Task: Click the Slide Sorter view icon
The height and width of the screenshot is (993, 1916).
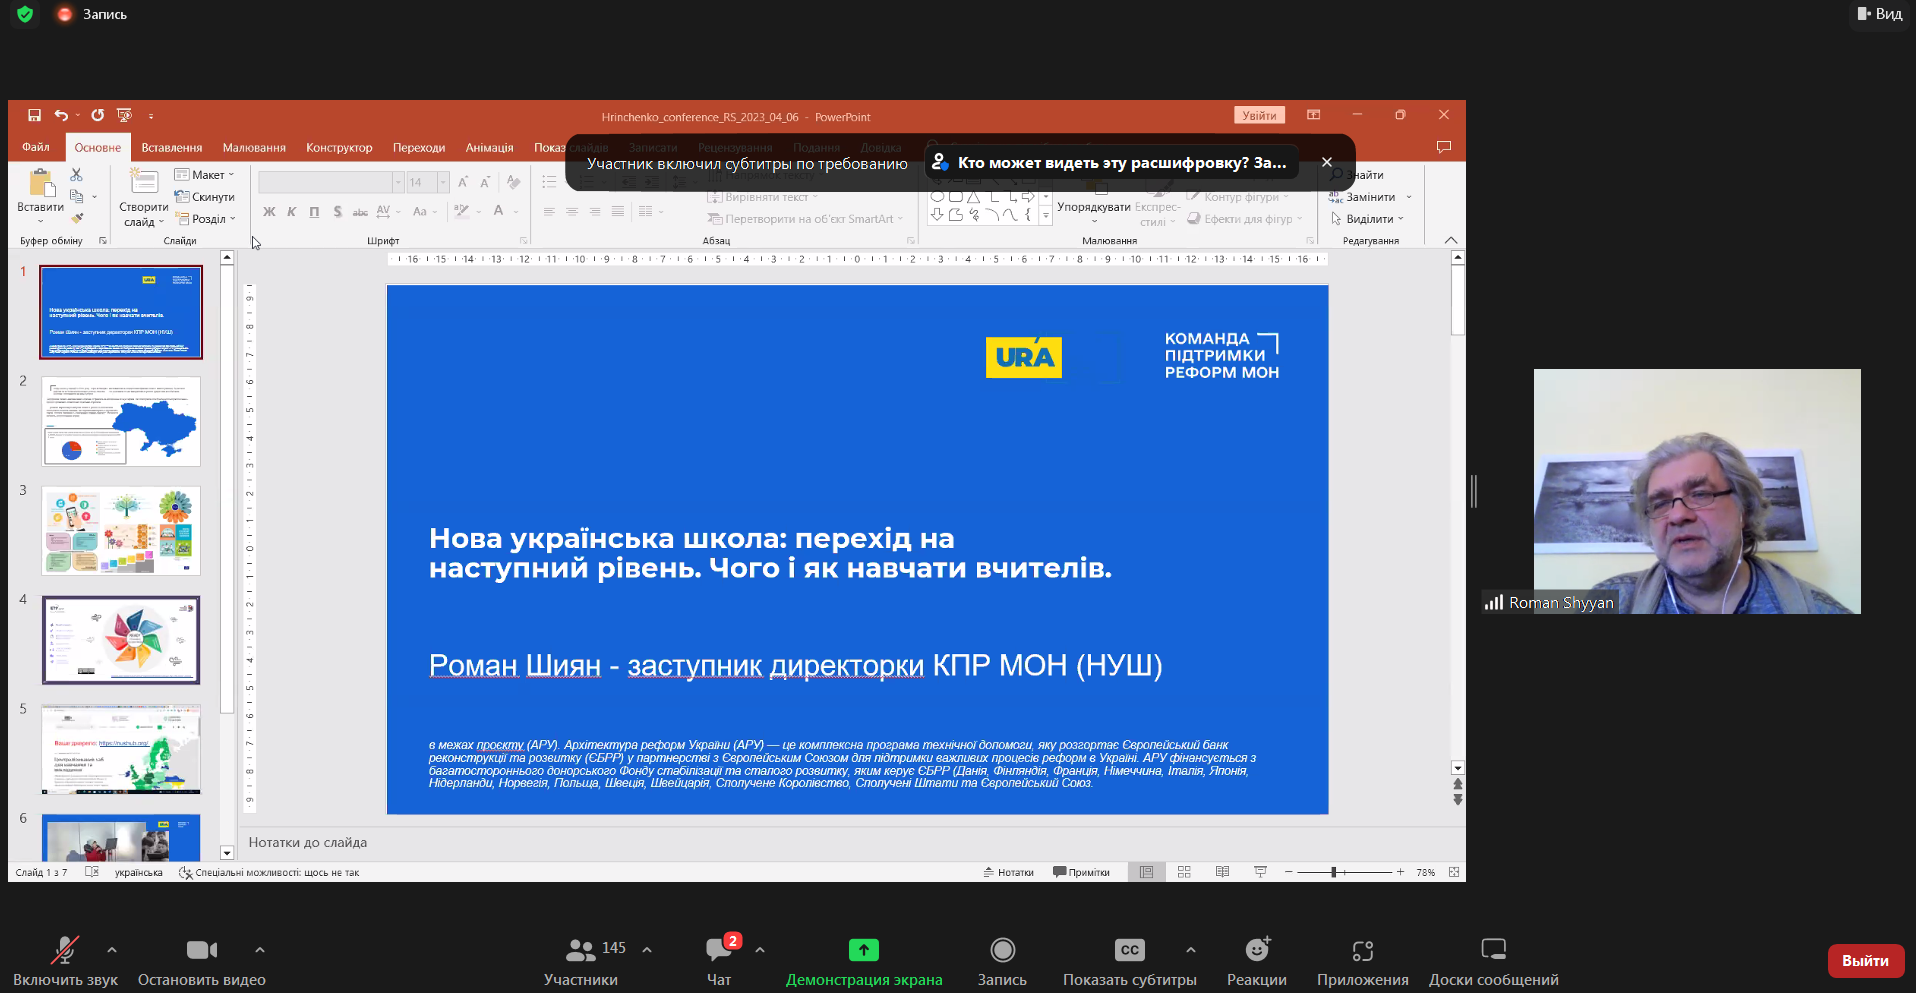Action: pyautogui.click(x=1184, y=872)
